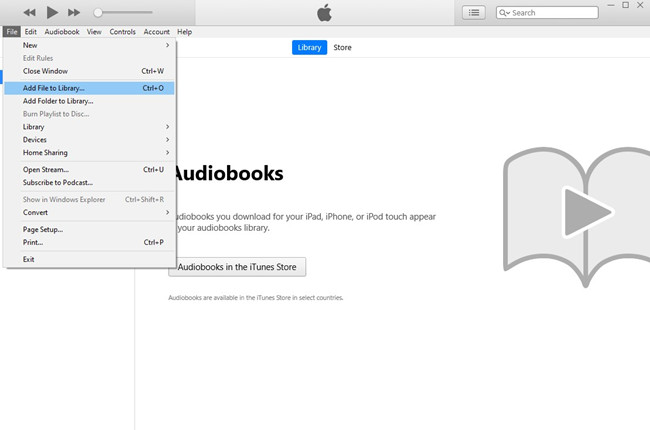Click the audiobook play illustration
The height and width of the screenshot is (430, 650).
(x=576, y=216)
